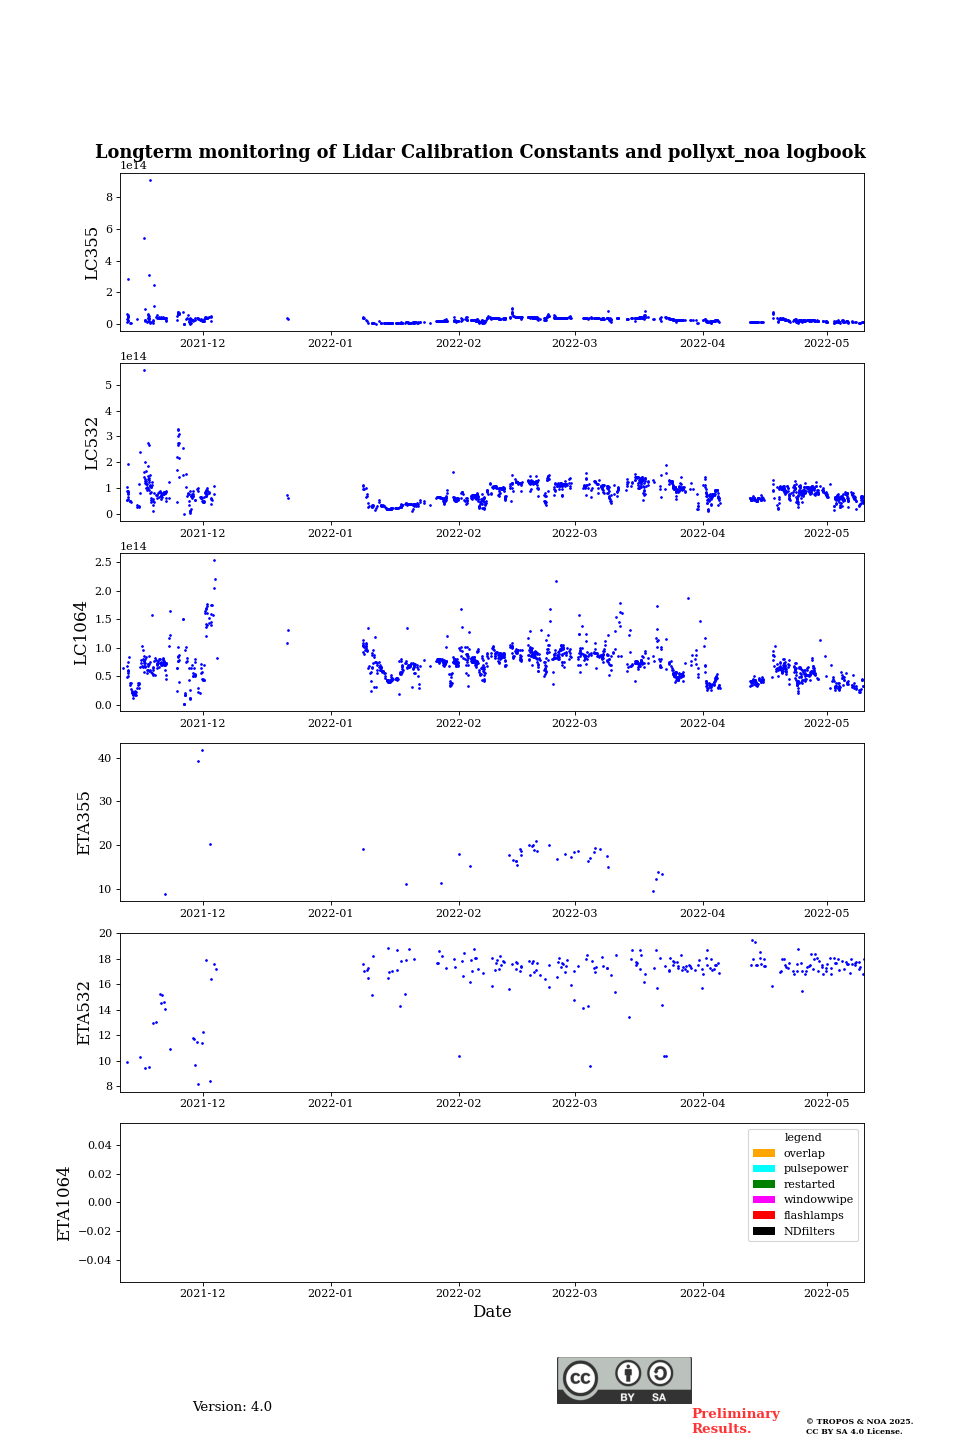Click the ETA1064 y-axis label
The image size is (960, 1440).
pyautogui.click(x=64, y=1203)
